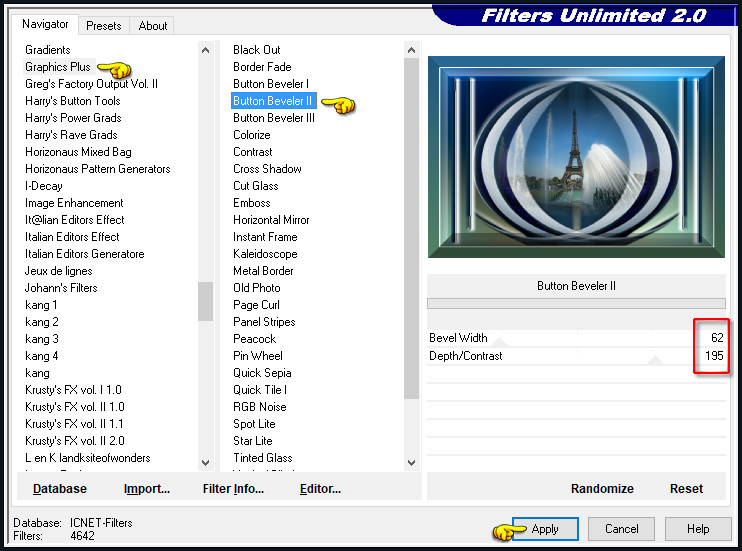Screen dimensions: 742x551
Task: Pick the Cut Glass filter
Action: tap(256, 186)
